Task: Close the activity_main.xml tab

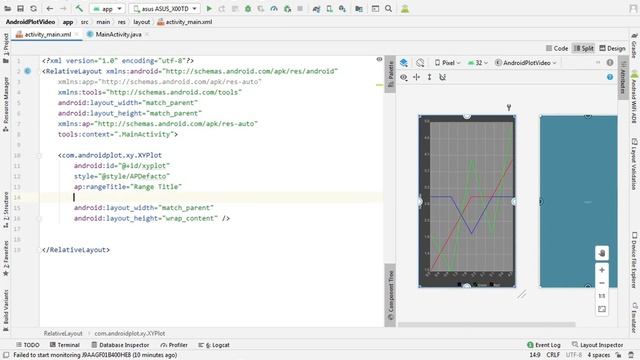Action: click(x=77, y=35)
